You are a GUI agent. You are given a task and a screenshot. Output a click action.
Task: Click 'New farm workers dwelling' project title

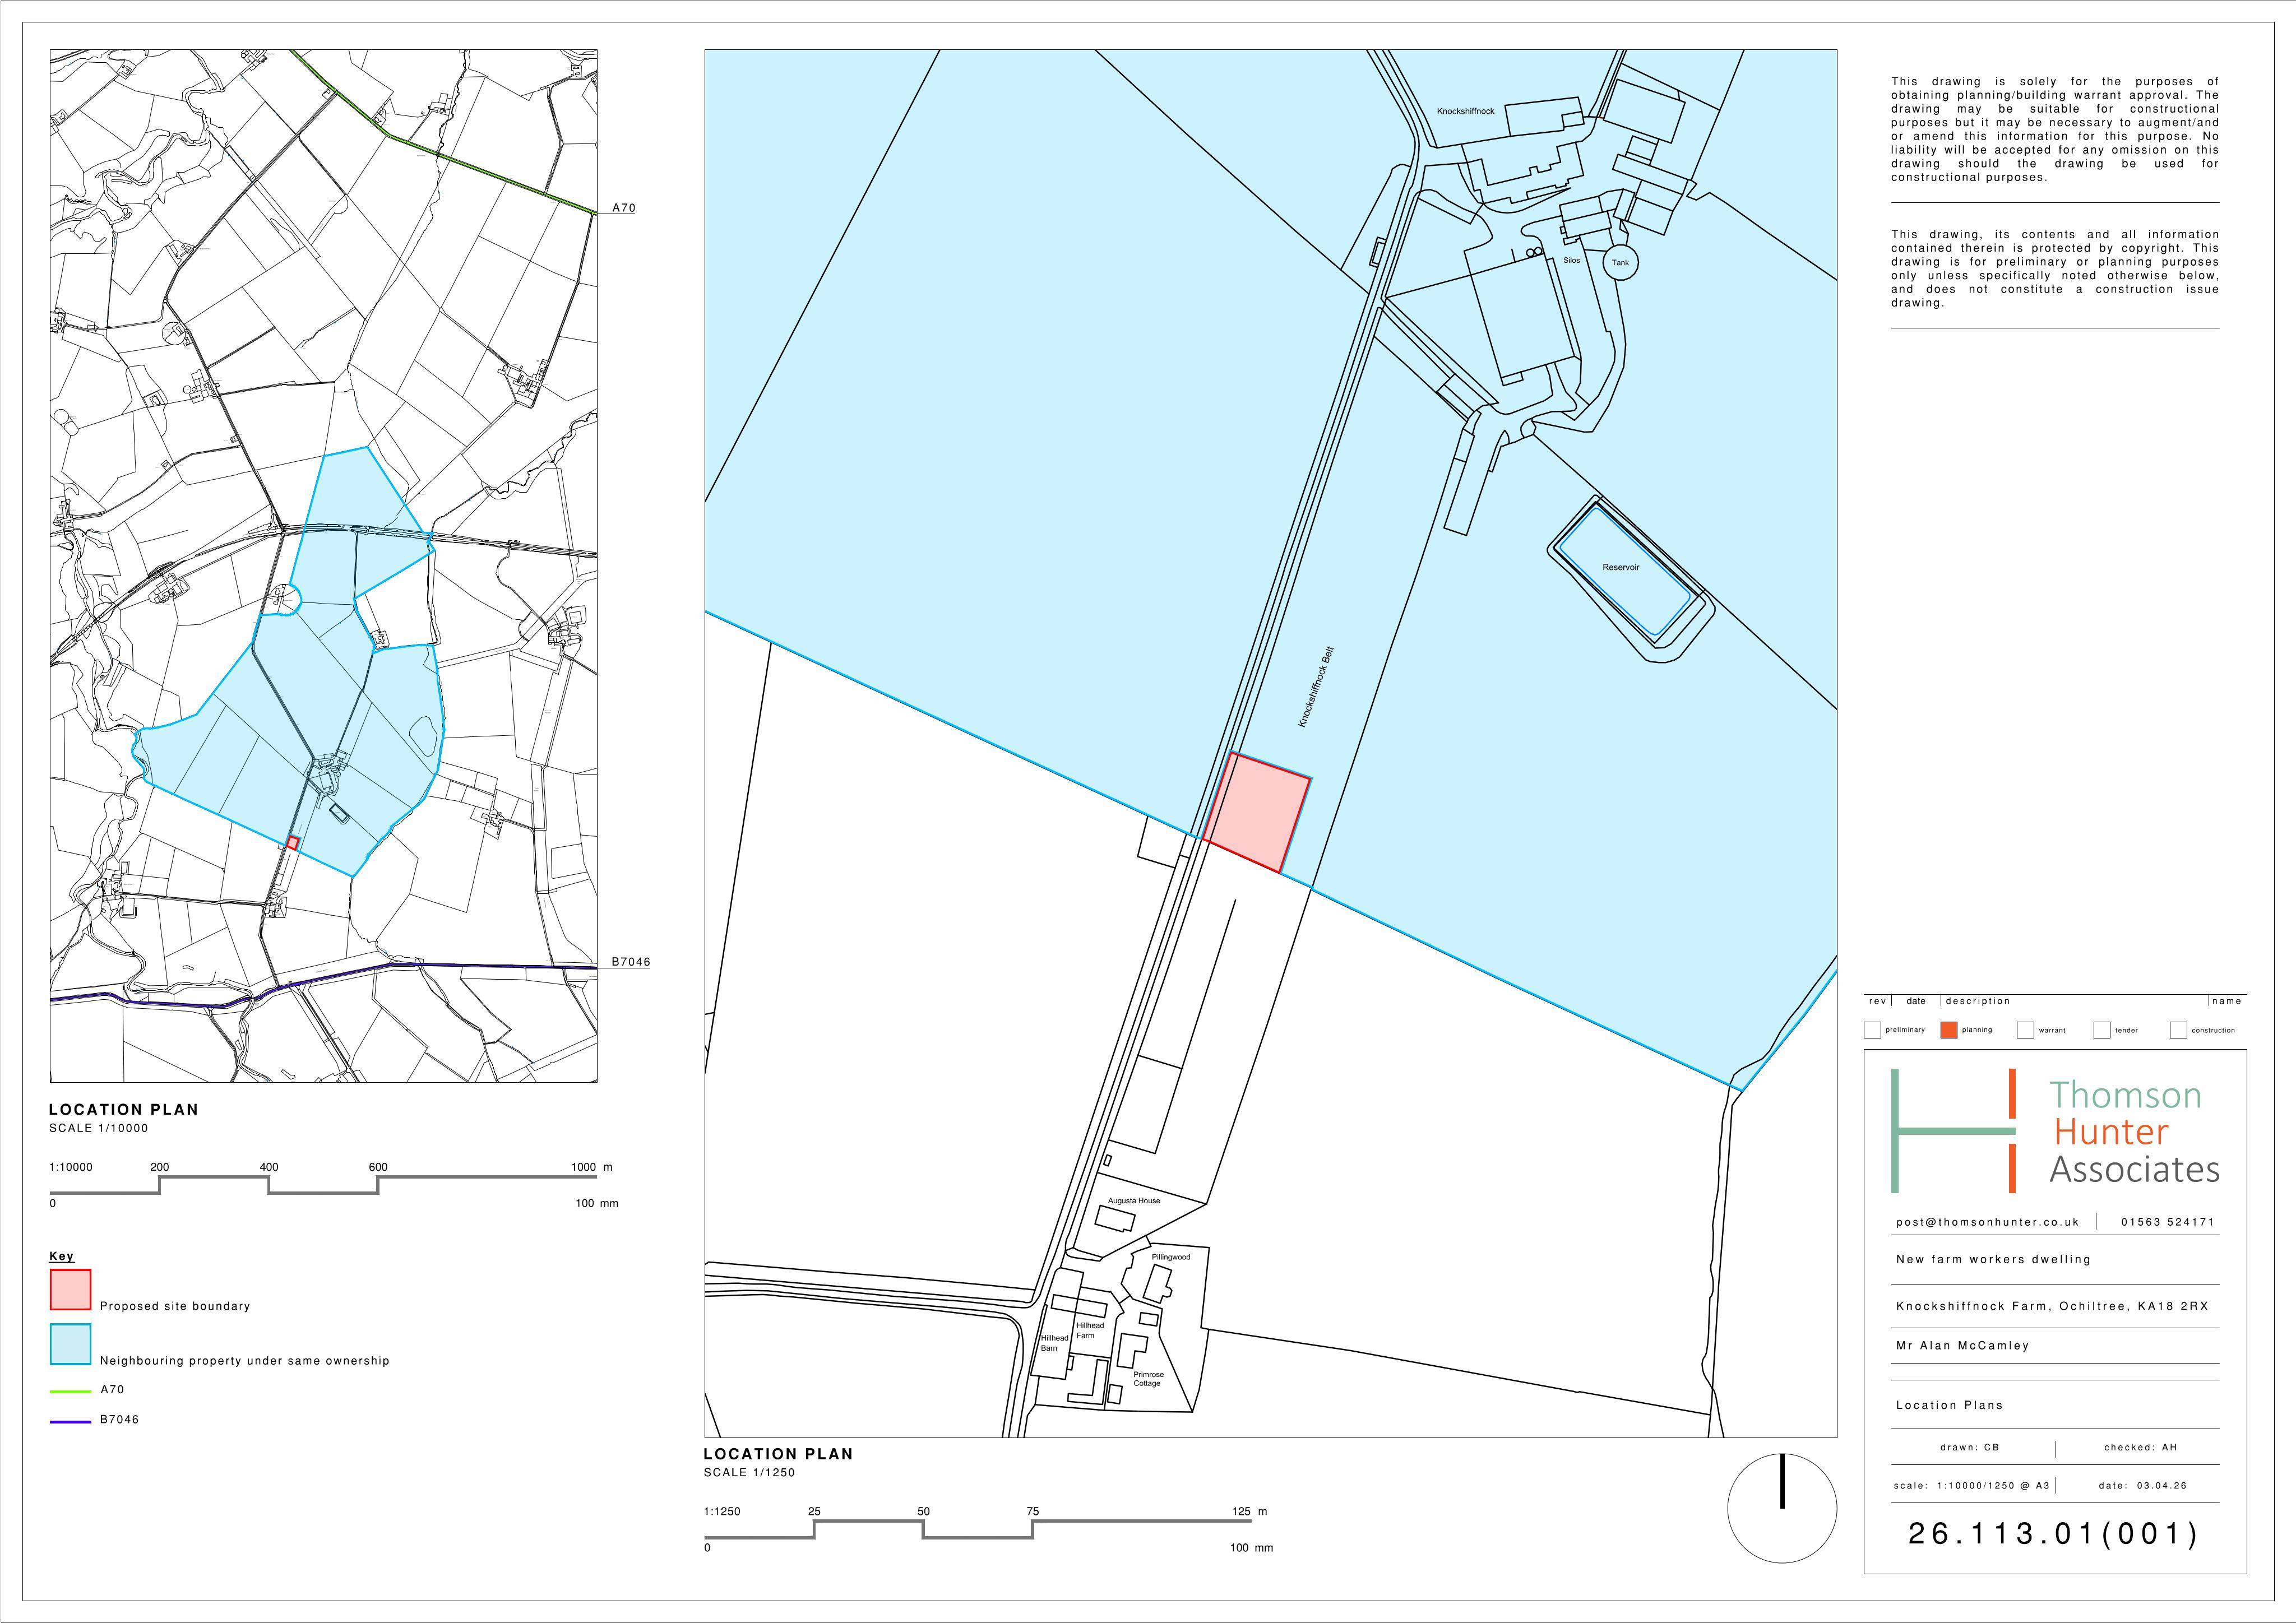1993,1259
